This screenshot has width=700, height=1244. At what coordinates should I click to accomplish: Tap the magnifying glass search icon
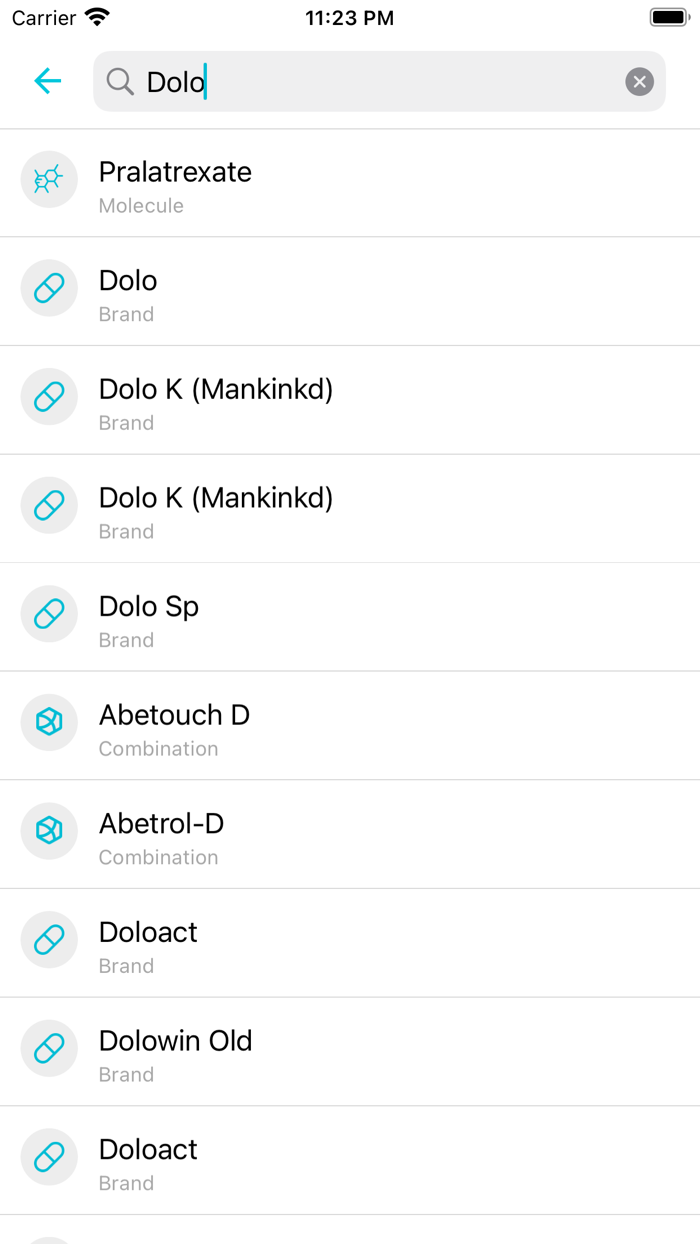tap(120, 82)
